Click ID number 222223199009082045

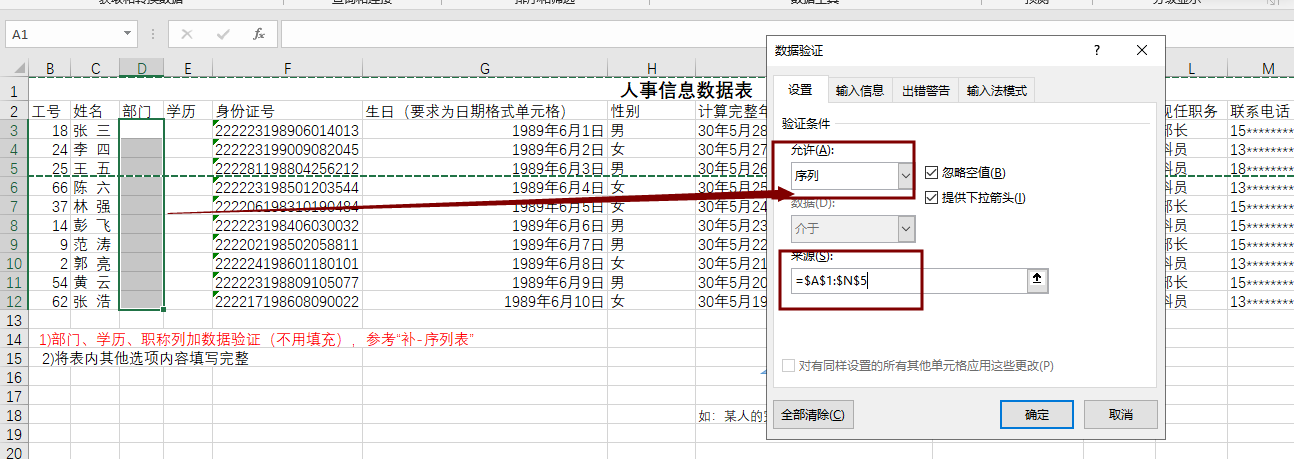pyautogui.click(x=287, y=149)
